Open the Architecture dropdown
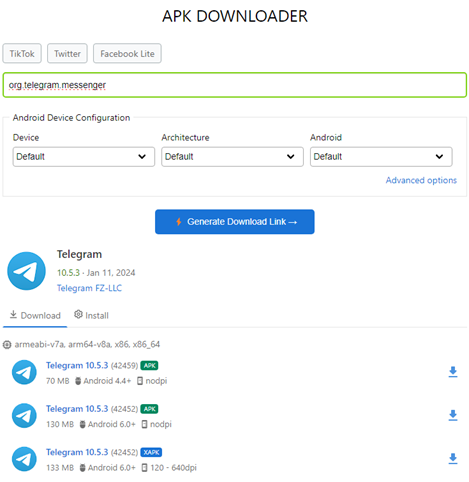This screenshot has width=469, height=482. point(232,157)
